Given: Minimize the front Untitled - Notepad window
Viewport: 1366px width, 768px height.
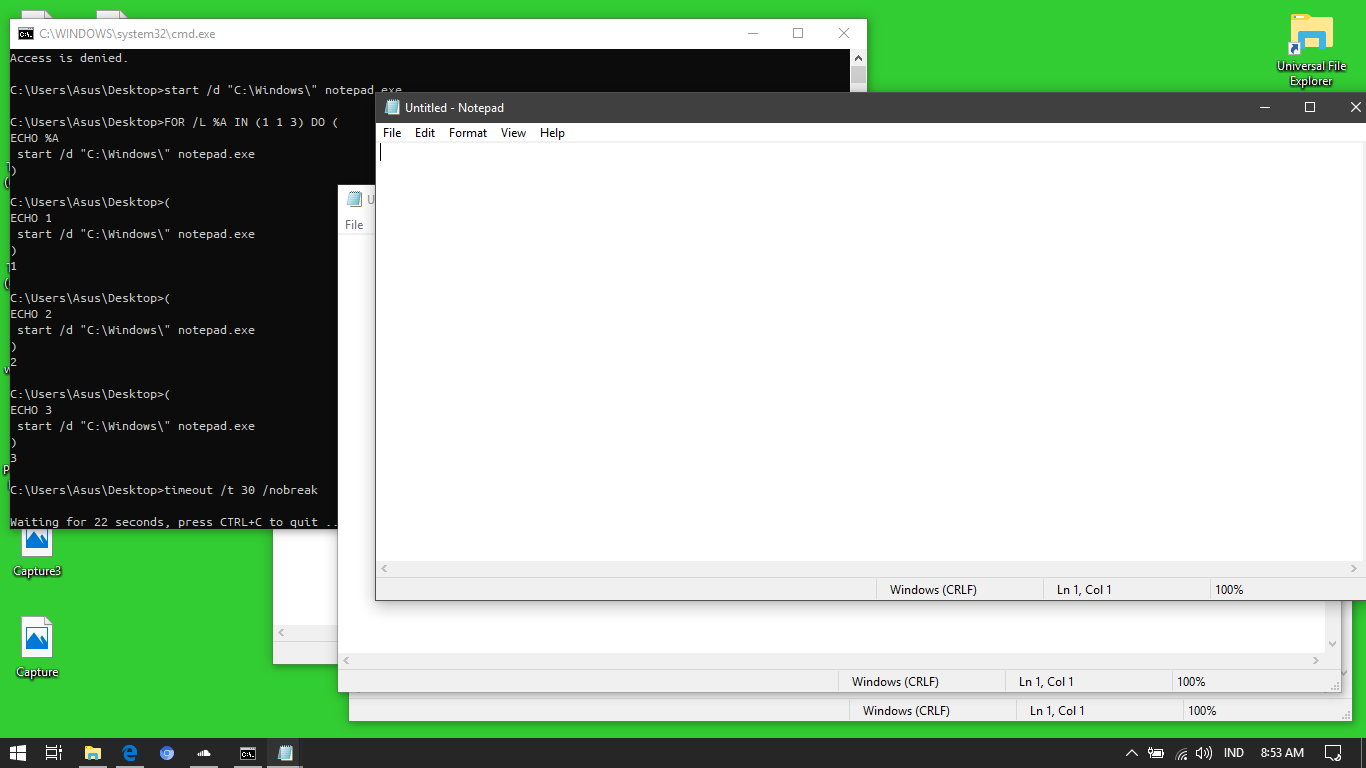Looking at the screenshot, I should [x=1264, y=107].
